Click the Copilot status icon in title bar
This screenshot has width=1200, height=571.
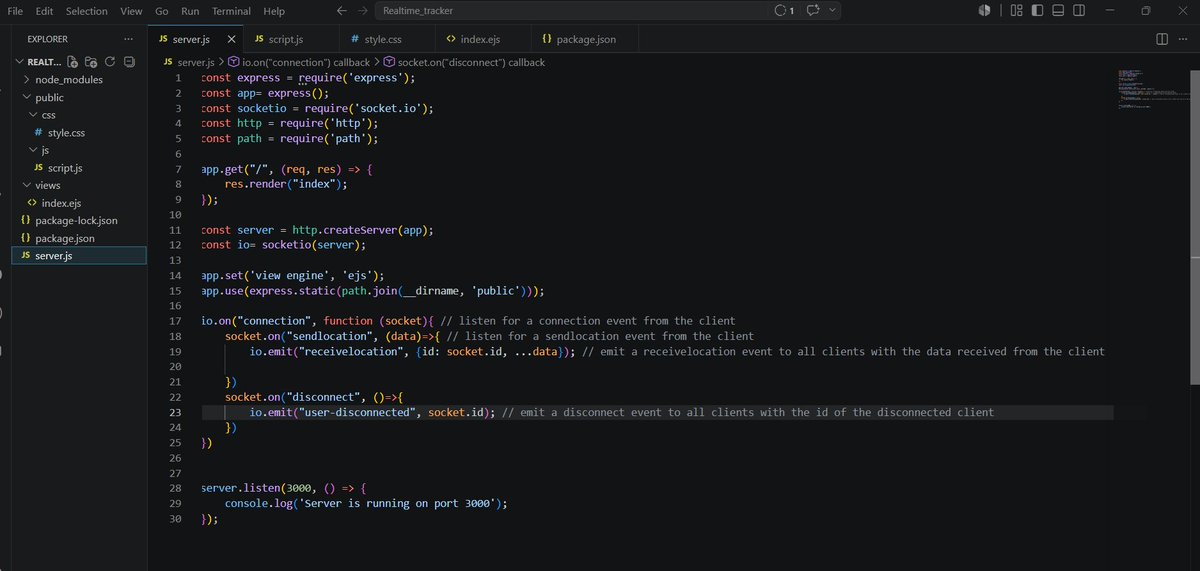click(x=984, y=10)
